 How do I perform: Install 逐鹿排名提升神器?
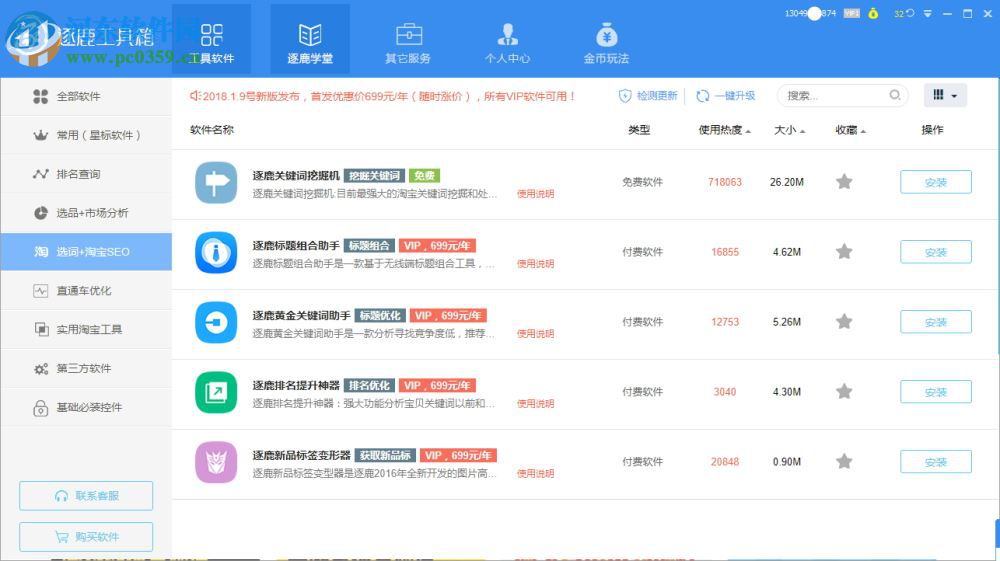click(x=936, y=392)
